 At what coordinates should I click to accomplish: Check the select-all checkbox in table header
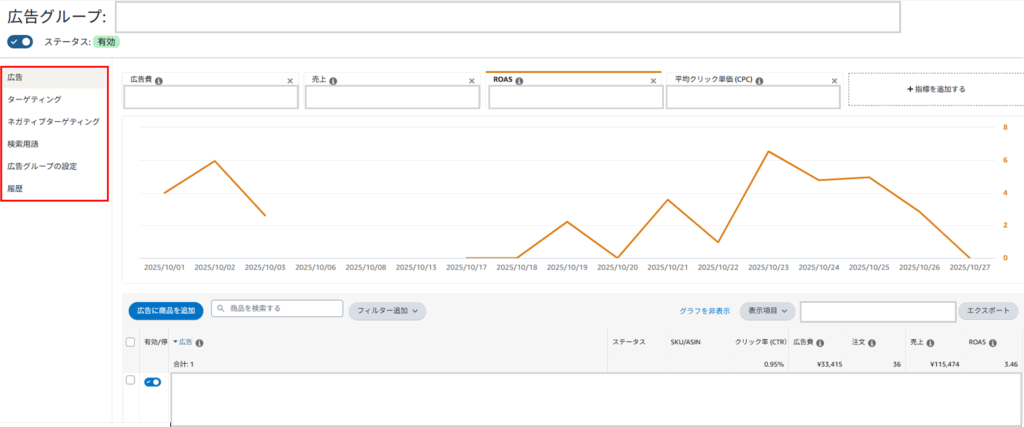point(130,342)
